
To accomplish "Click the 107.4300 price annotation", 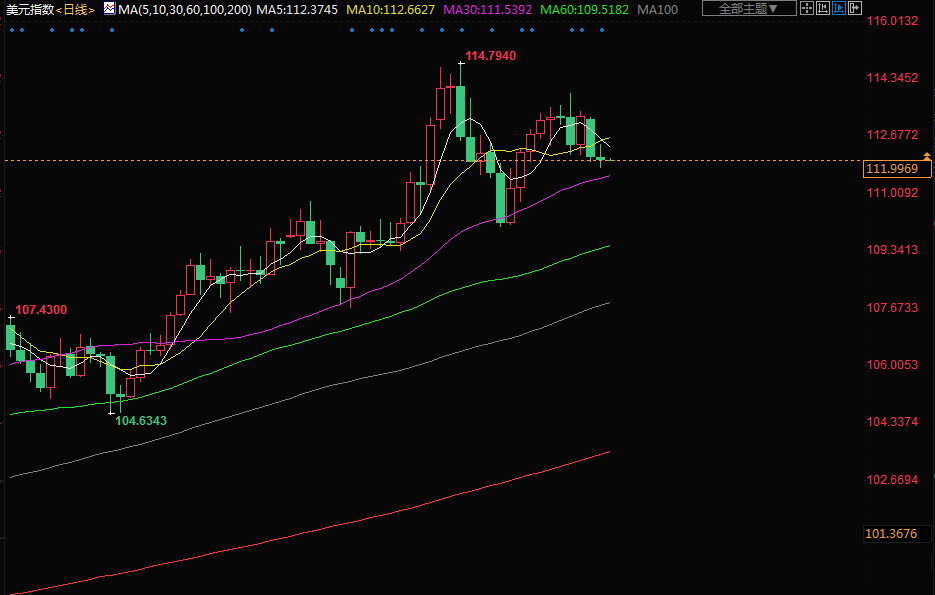I will click(x=42, y=310).
